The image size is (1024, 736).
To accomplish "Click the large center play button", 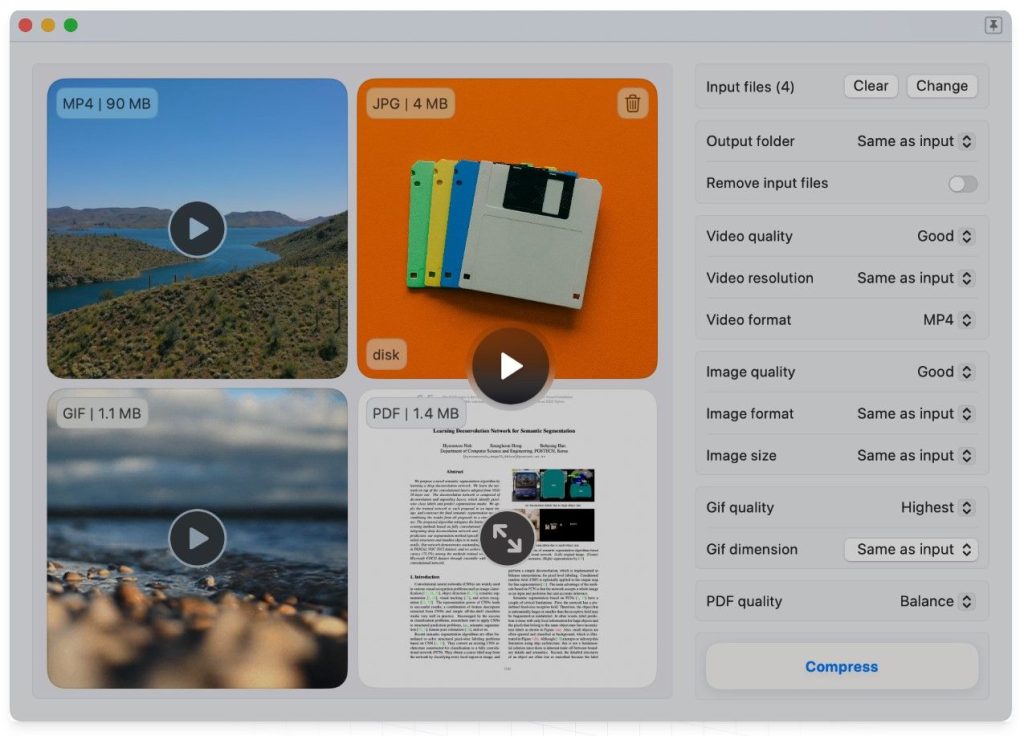I will pyautogui.click(x=511, y=366).
